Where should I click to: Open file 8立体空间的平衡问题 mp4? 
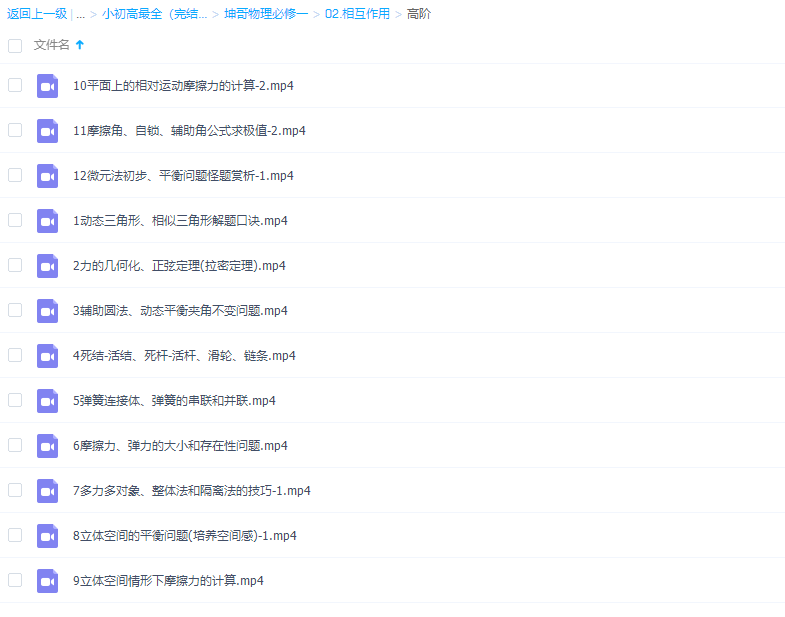point(185,536)
